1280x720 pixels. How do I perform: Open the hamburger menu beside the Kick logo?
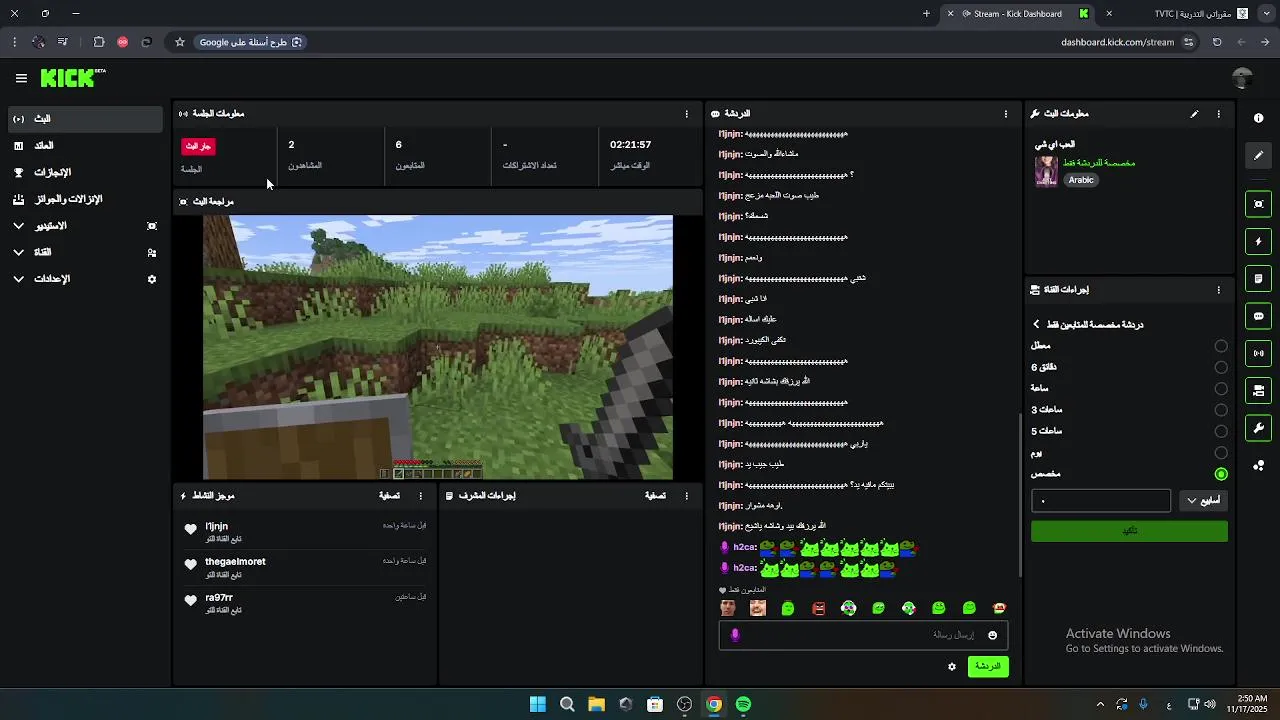[21, 78]
